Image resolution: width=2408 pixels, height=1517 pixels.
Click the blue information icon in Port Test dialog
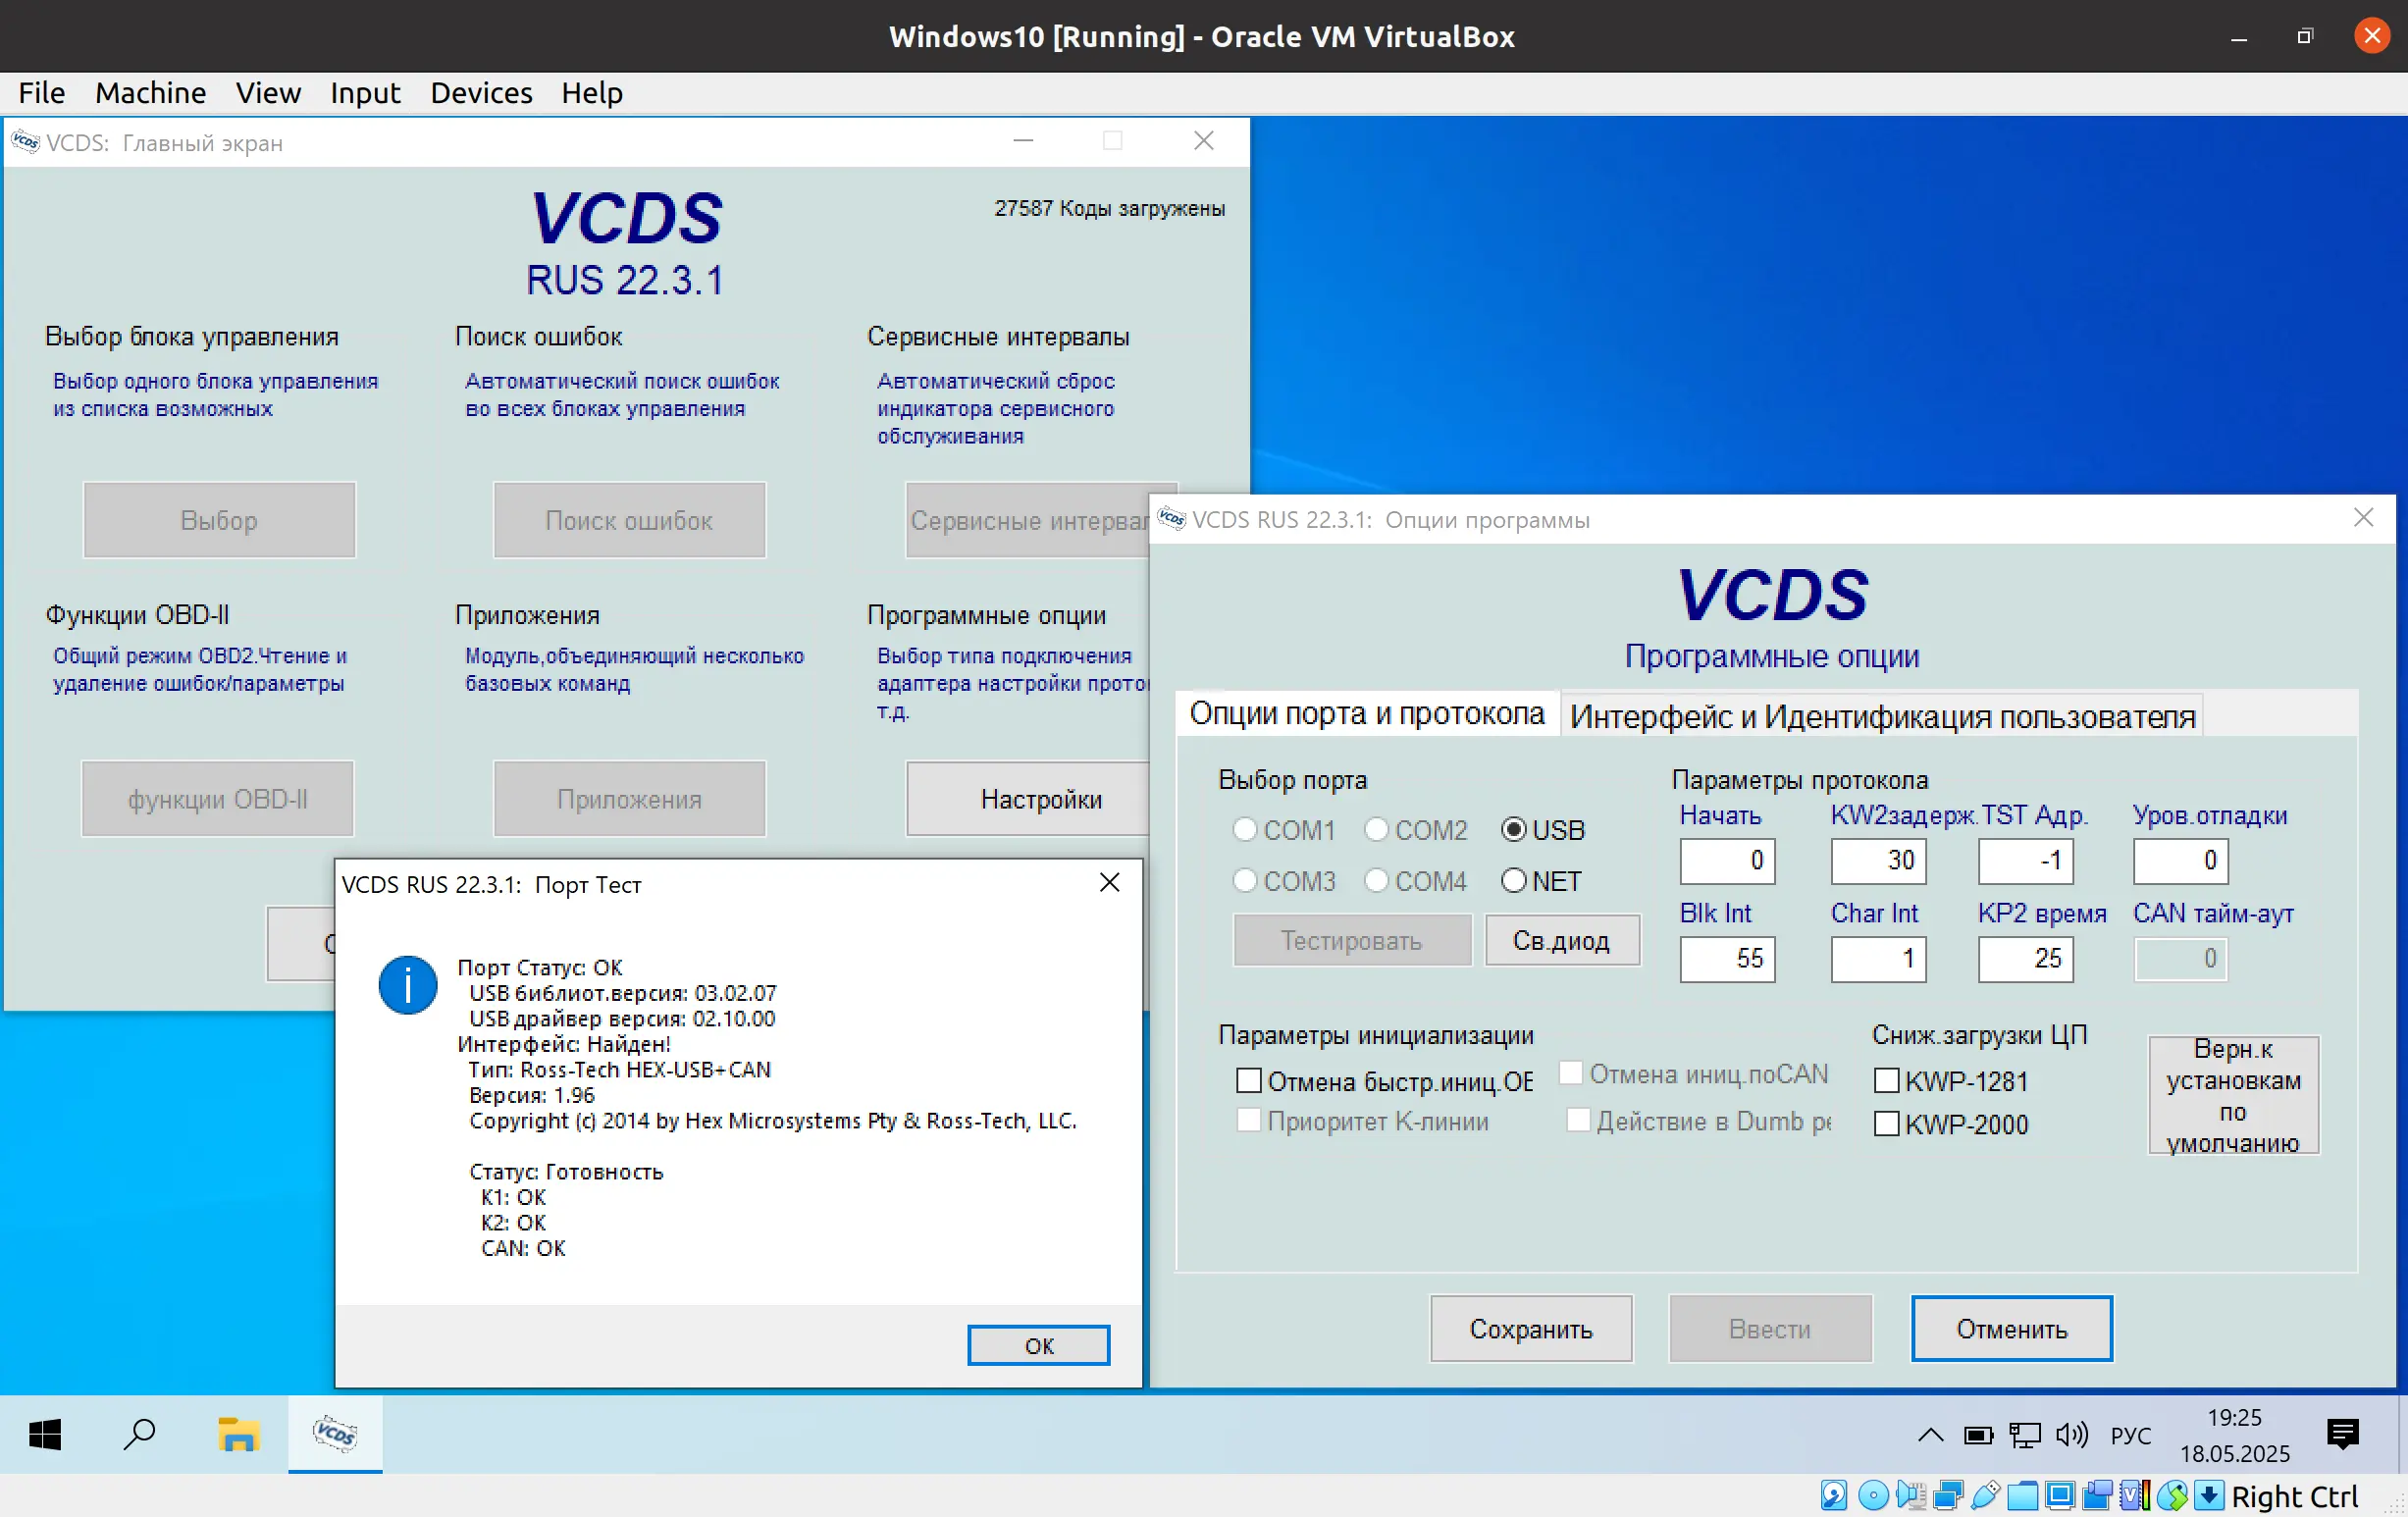[x=407, y=985]
